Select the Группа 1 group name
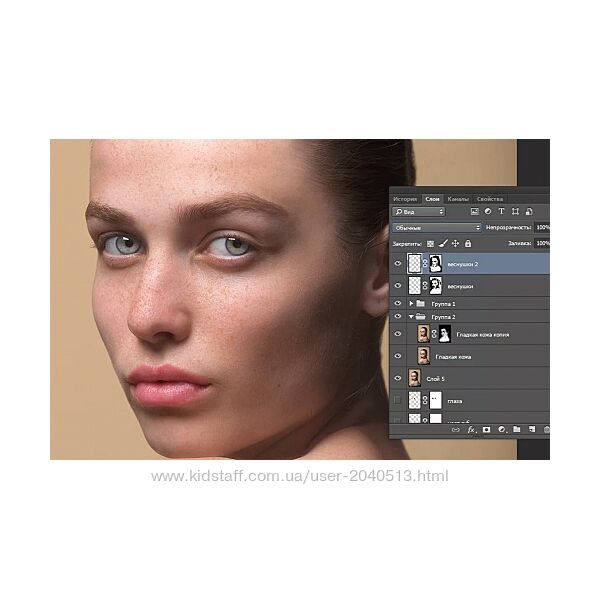Image resolution: width=600 pixels, height=600 pixels. point(443,304)
